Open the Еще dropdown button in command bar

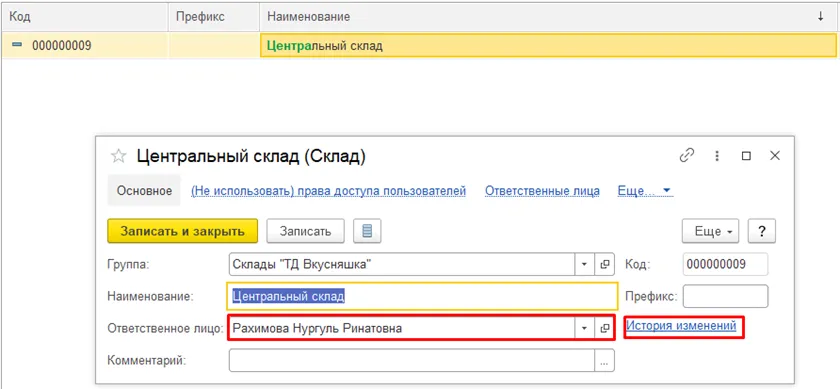[x=710, y=231]
